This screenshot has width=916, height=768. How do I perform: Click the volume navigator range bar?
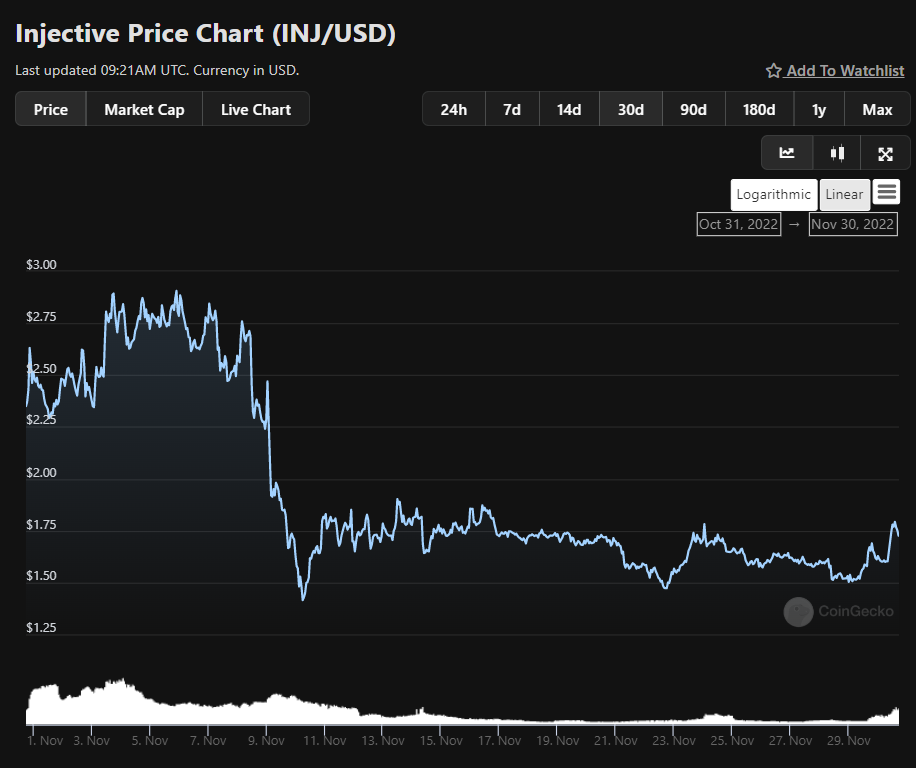tap(462, 702)
